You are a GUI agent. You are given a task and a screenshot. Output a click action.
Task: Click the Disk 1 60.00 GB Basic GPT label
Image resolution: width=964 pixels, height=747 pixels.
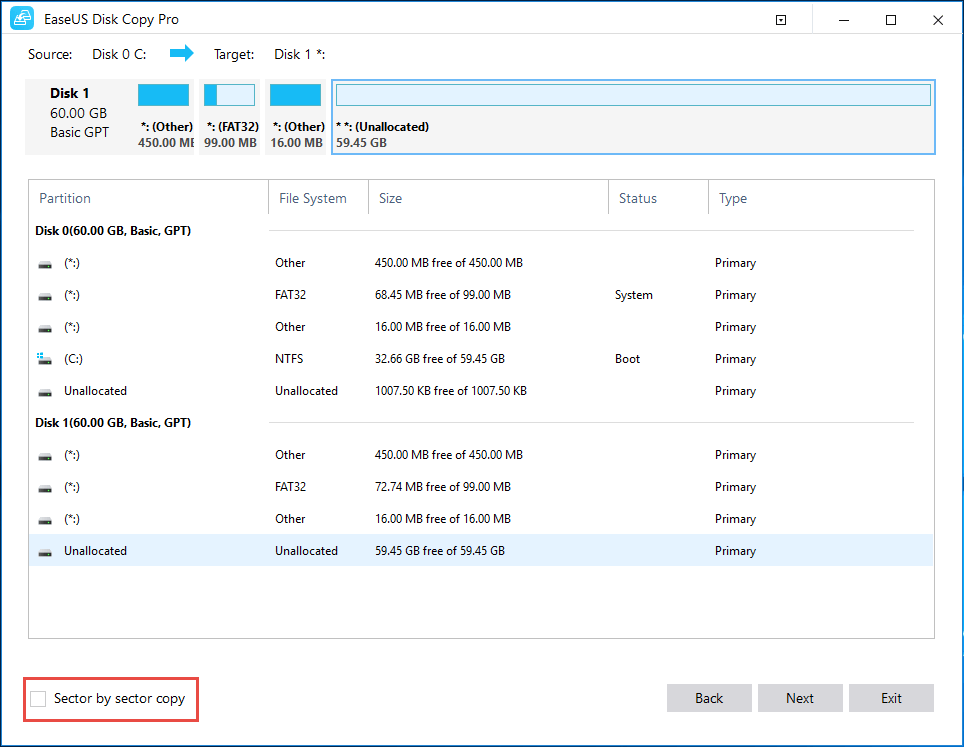pos(79,113)
